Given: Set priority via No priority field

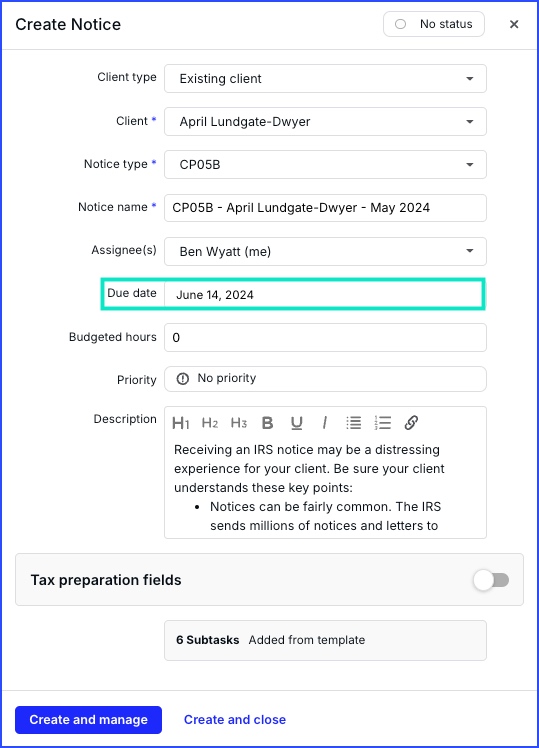Looking at the screenshot, I should pos(325,379).
